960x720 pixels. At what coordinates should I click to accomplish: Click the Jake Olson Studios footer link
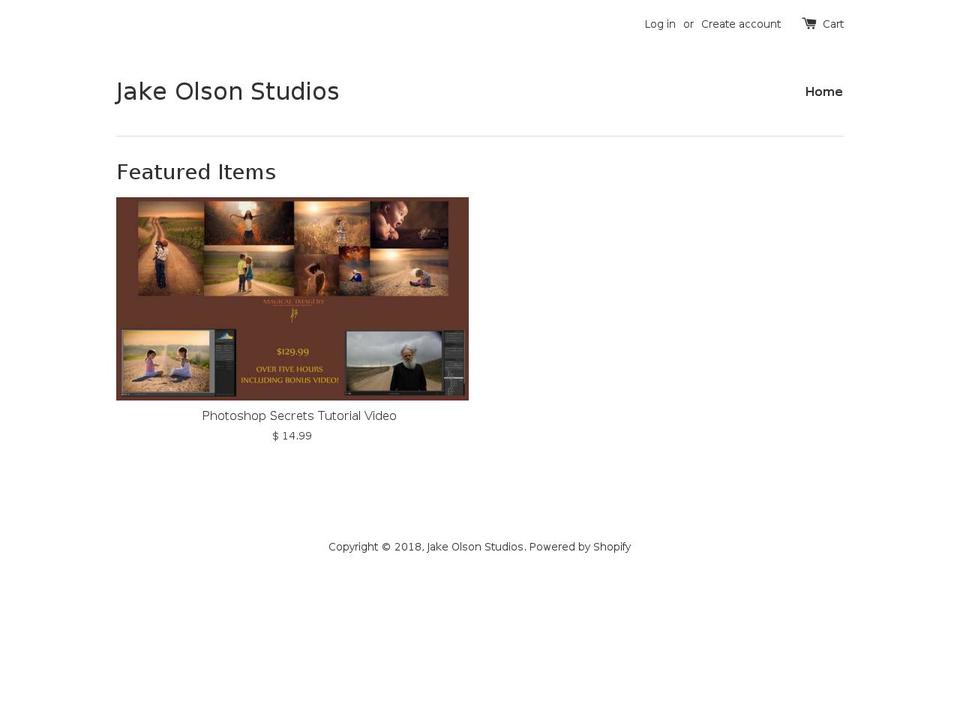pos(475,546)
